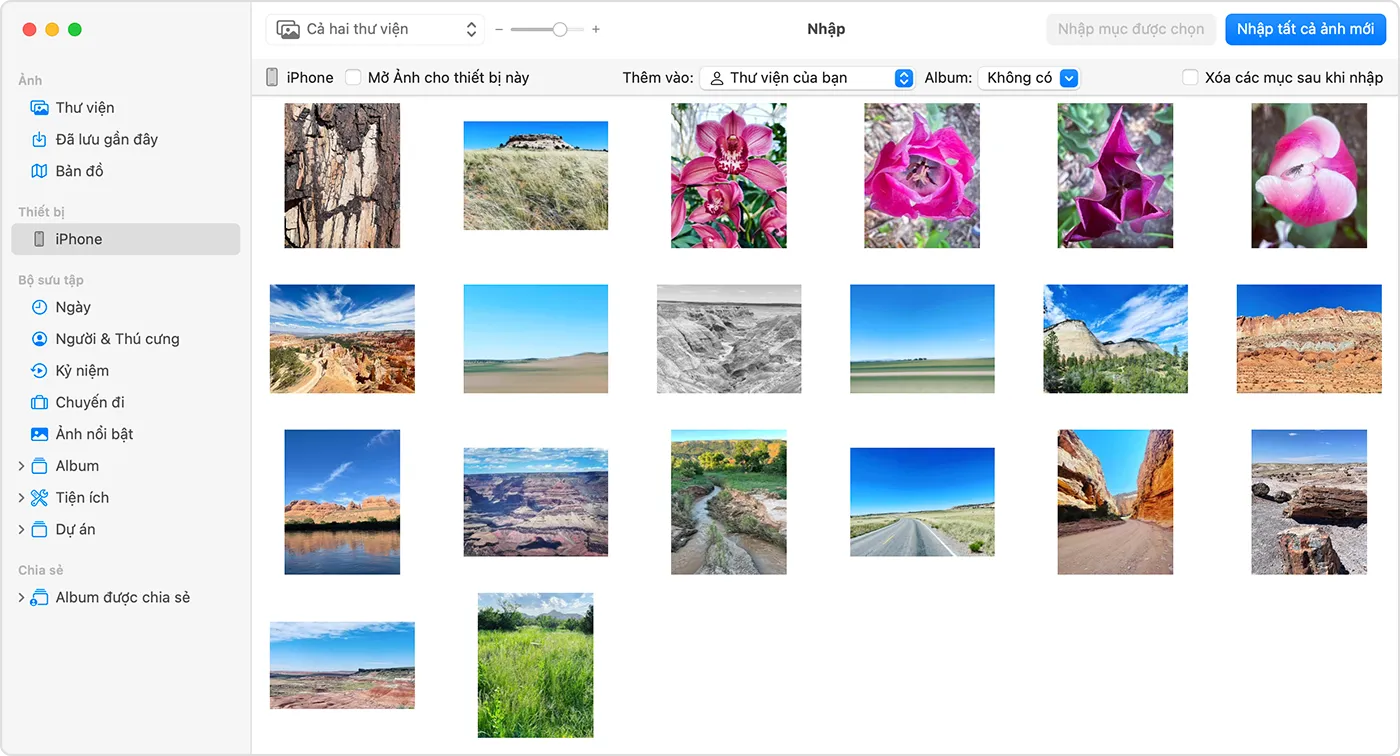Expand the Album section in sidebar

(x=20, y=465)
